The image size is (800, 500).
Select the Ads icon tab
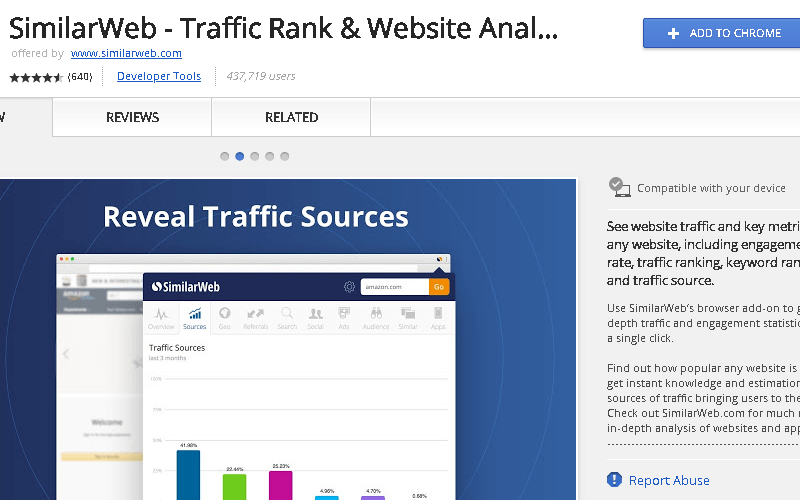click(344, 318)
